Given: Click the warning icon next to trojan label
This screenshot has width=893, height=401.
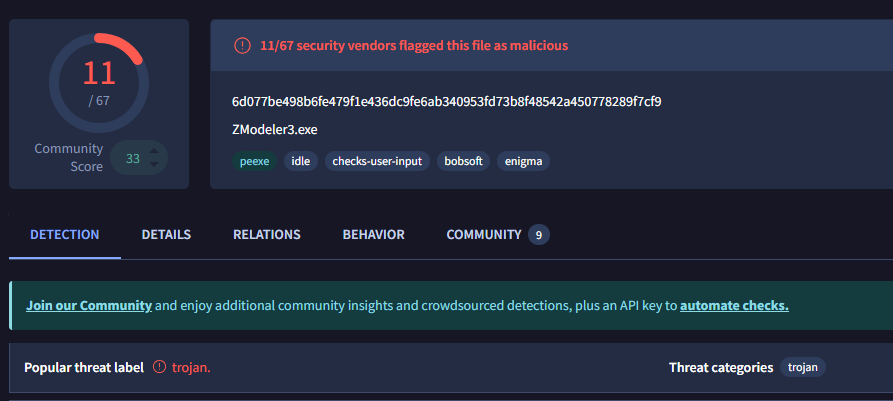Looking at the screenshot, I should [x=160, y=367].
